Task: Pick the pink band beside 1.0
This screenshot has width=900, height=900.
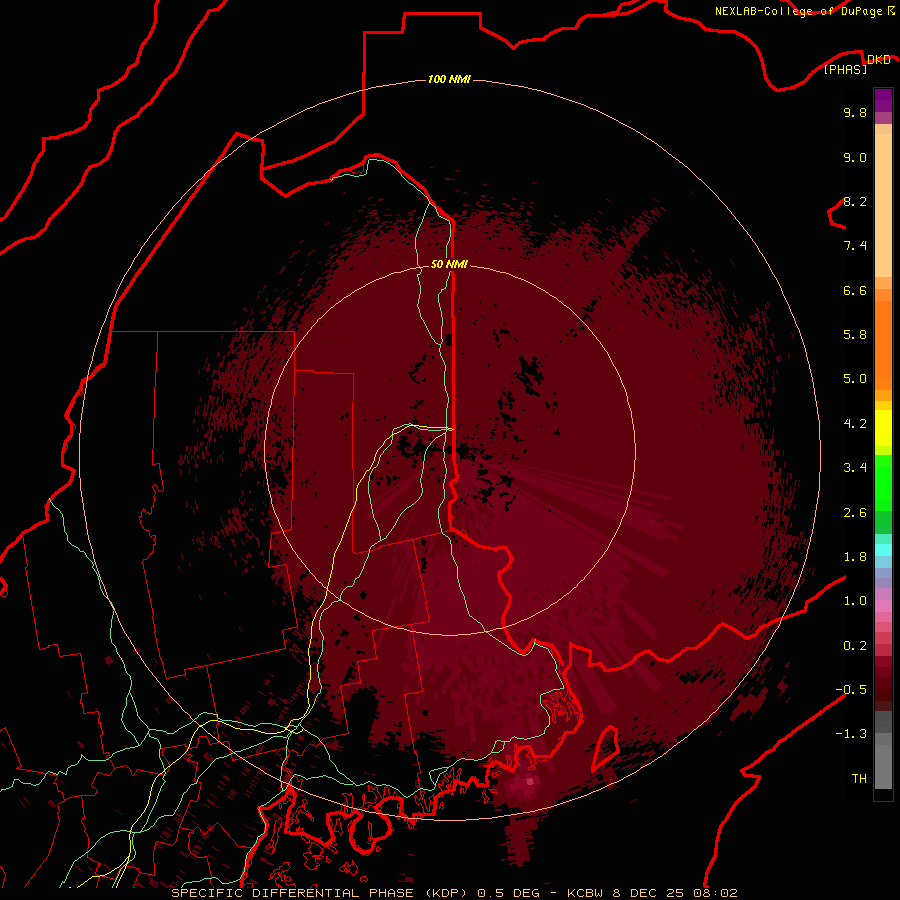Action: coord(883,606)
